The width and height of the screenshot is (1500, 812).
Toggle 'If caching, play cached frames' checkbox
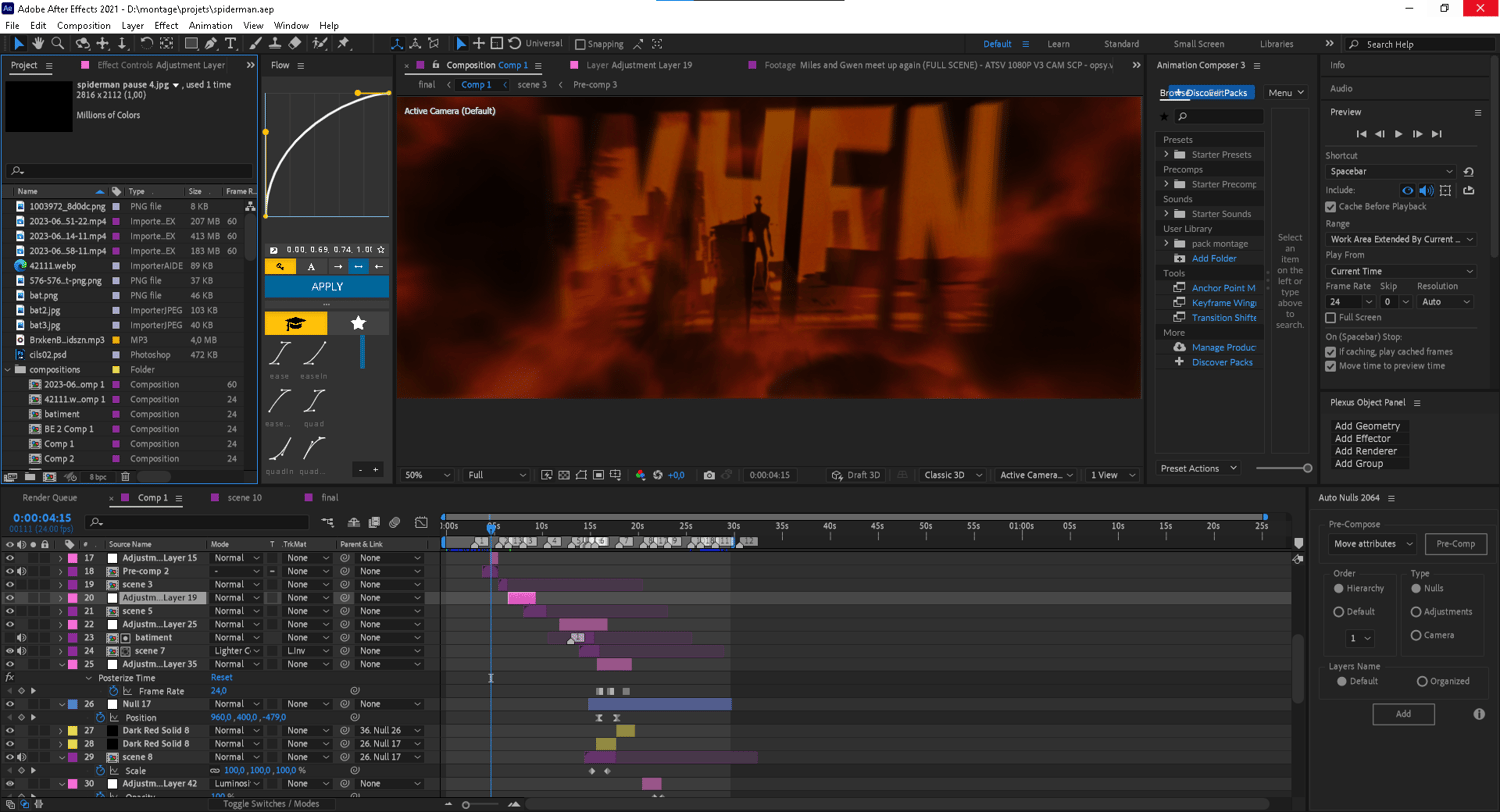pyautogui.click(x=1330, y=352)
